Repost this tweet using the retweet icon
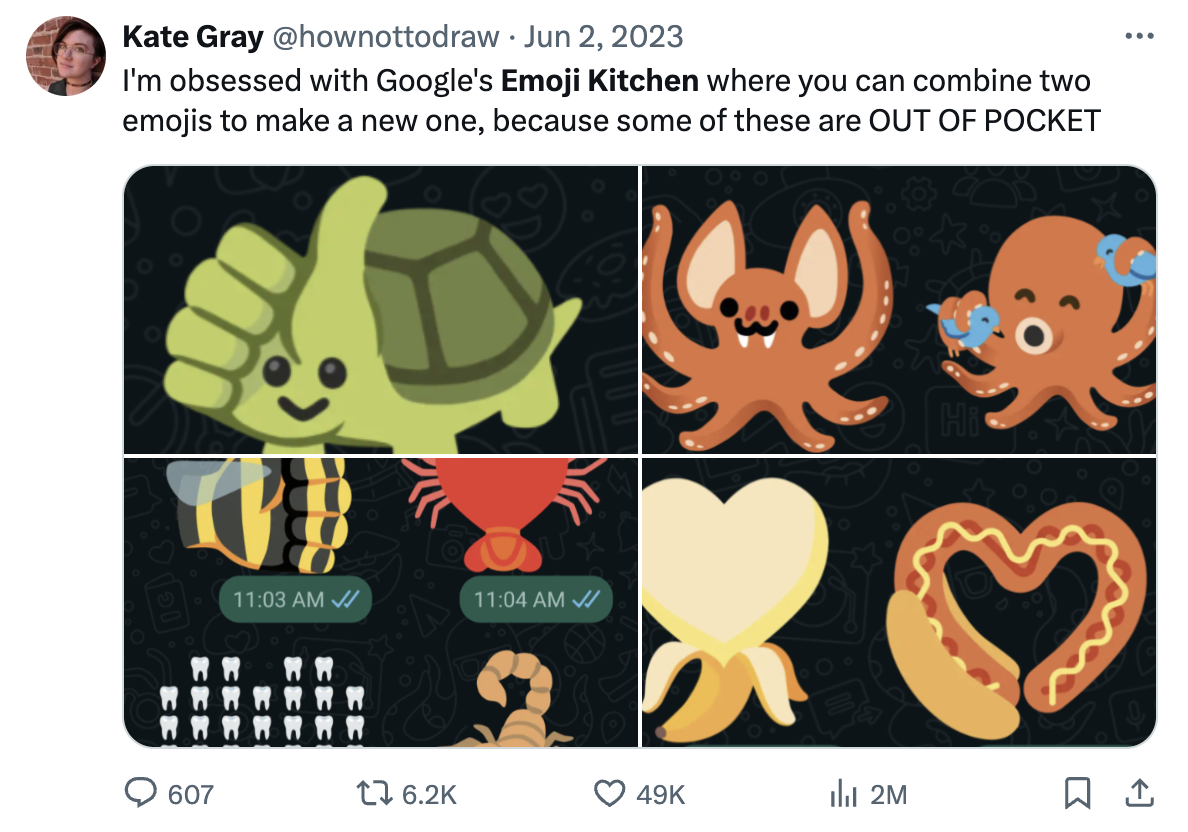 click(x=376, y=794)
